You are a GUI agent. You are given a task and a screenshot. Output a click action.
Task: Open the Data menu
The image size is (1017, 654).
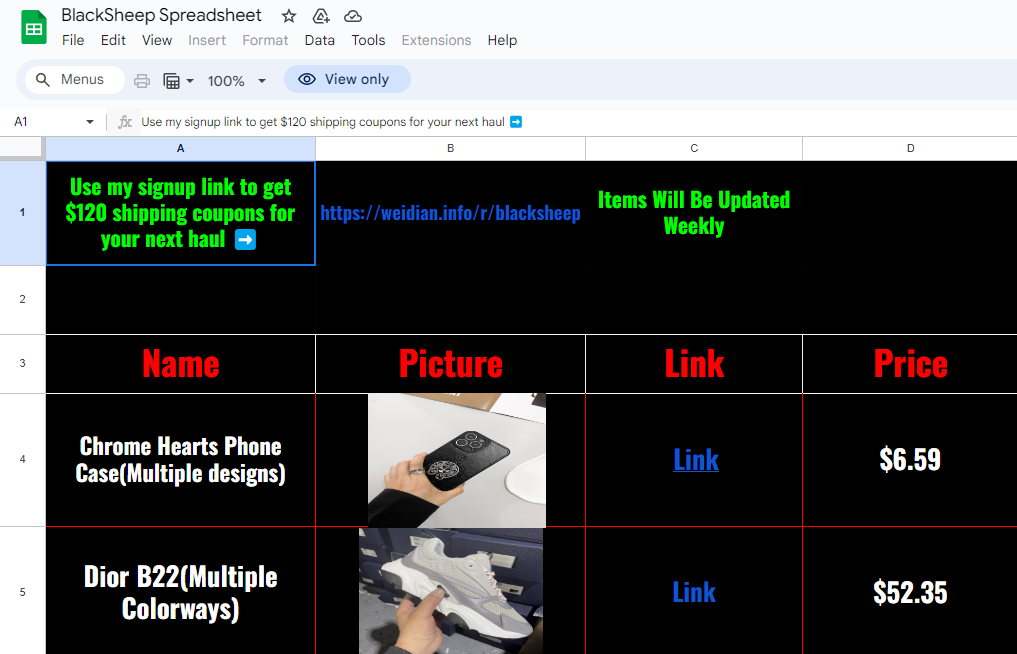click(320, 40)
